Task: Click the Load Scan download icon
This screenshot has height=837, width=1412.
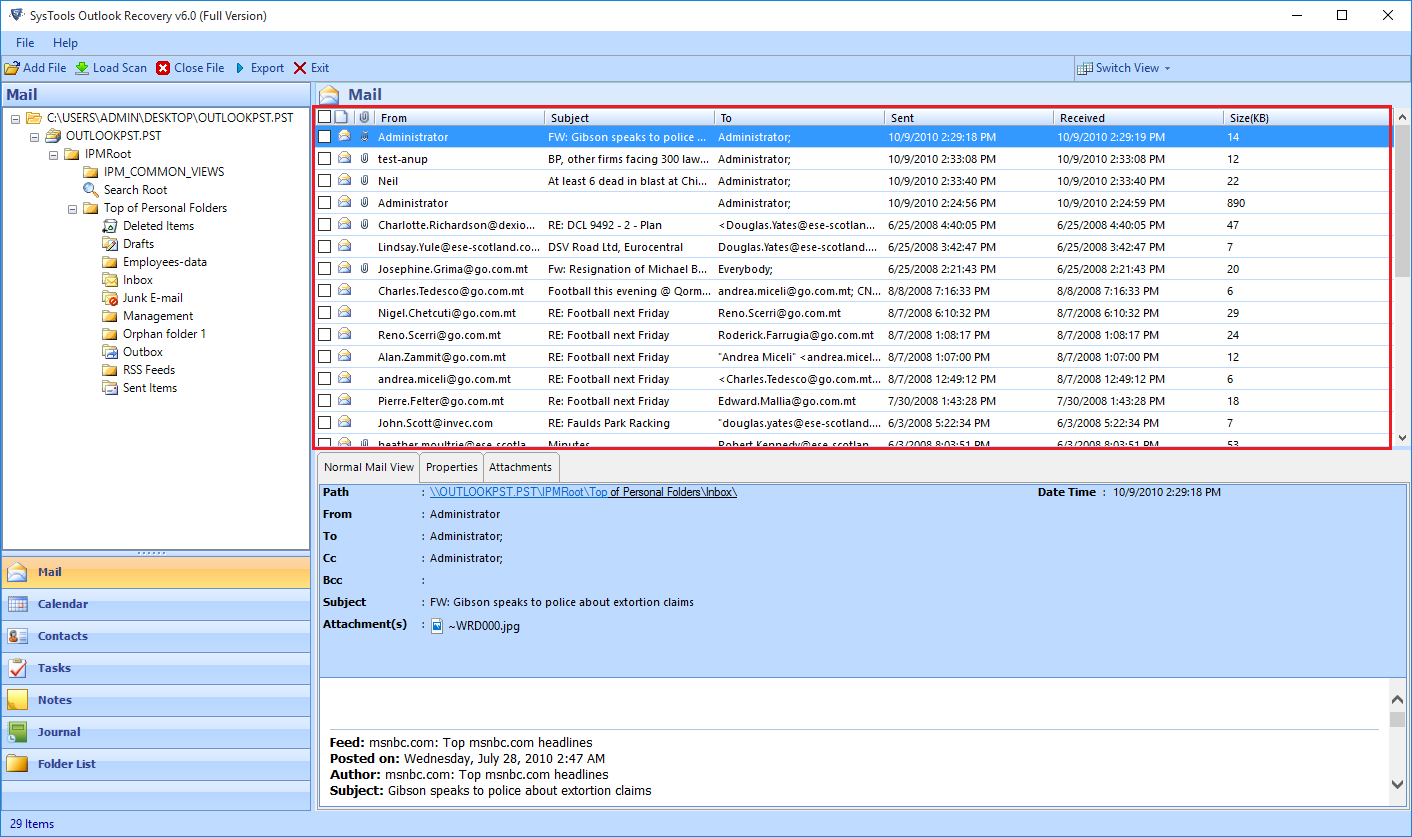Action: (x=82, y=68)
